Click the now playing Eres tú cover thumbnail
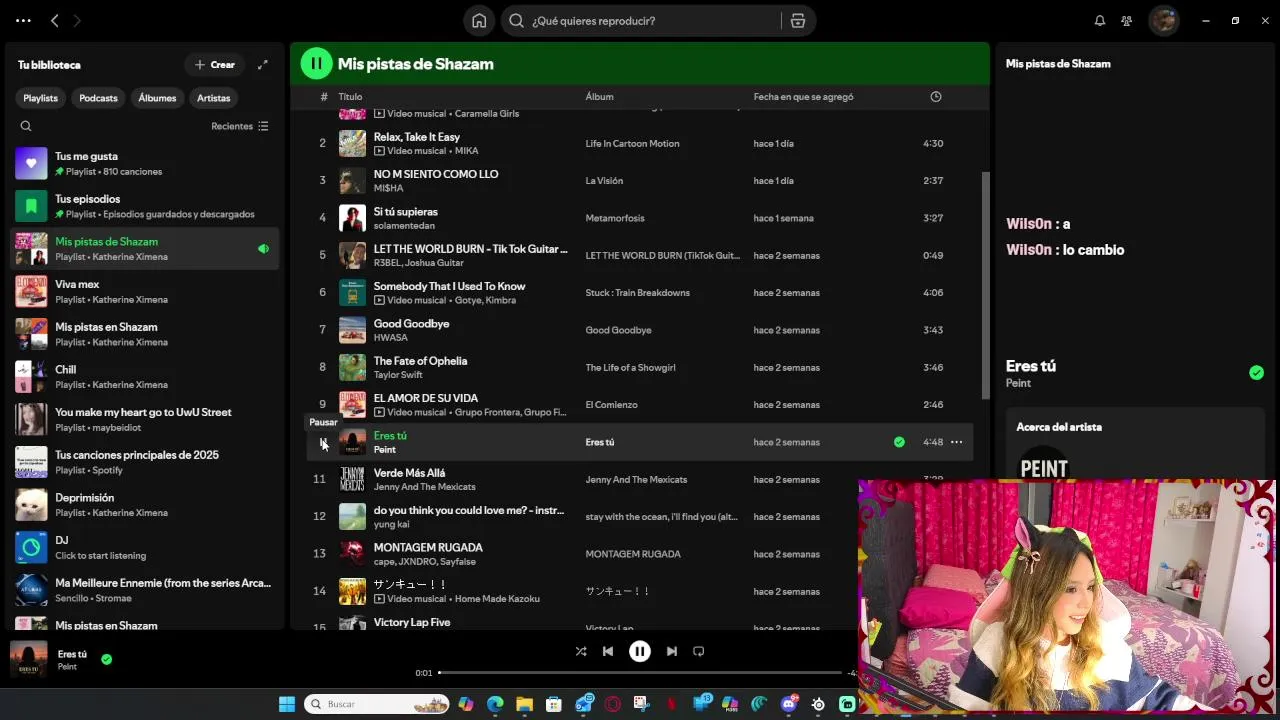1280x720 pixels. tap(28, 660)
